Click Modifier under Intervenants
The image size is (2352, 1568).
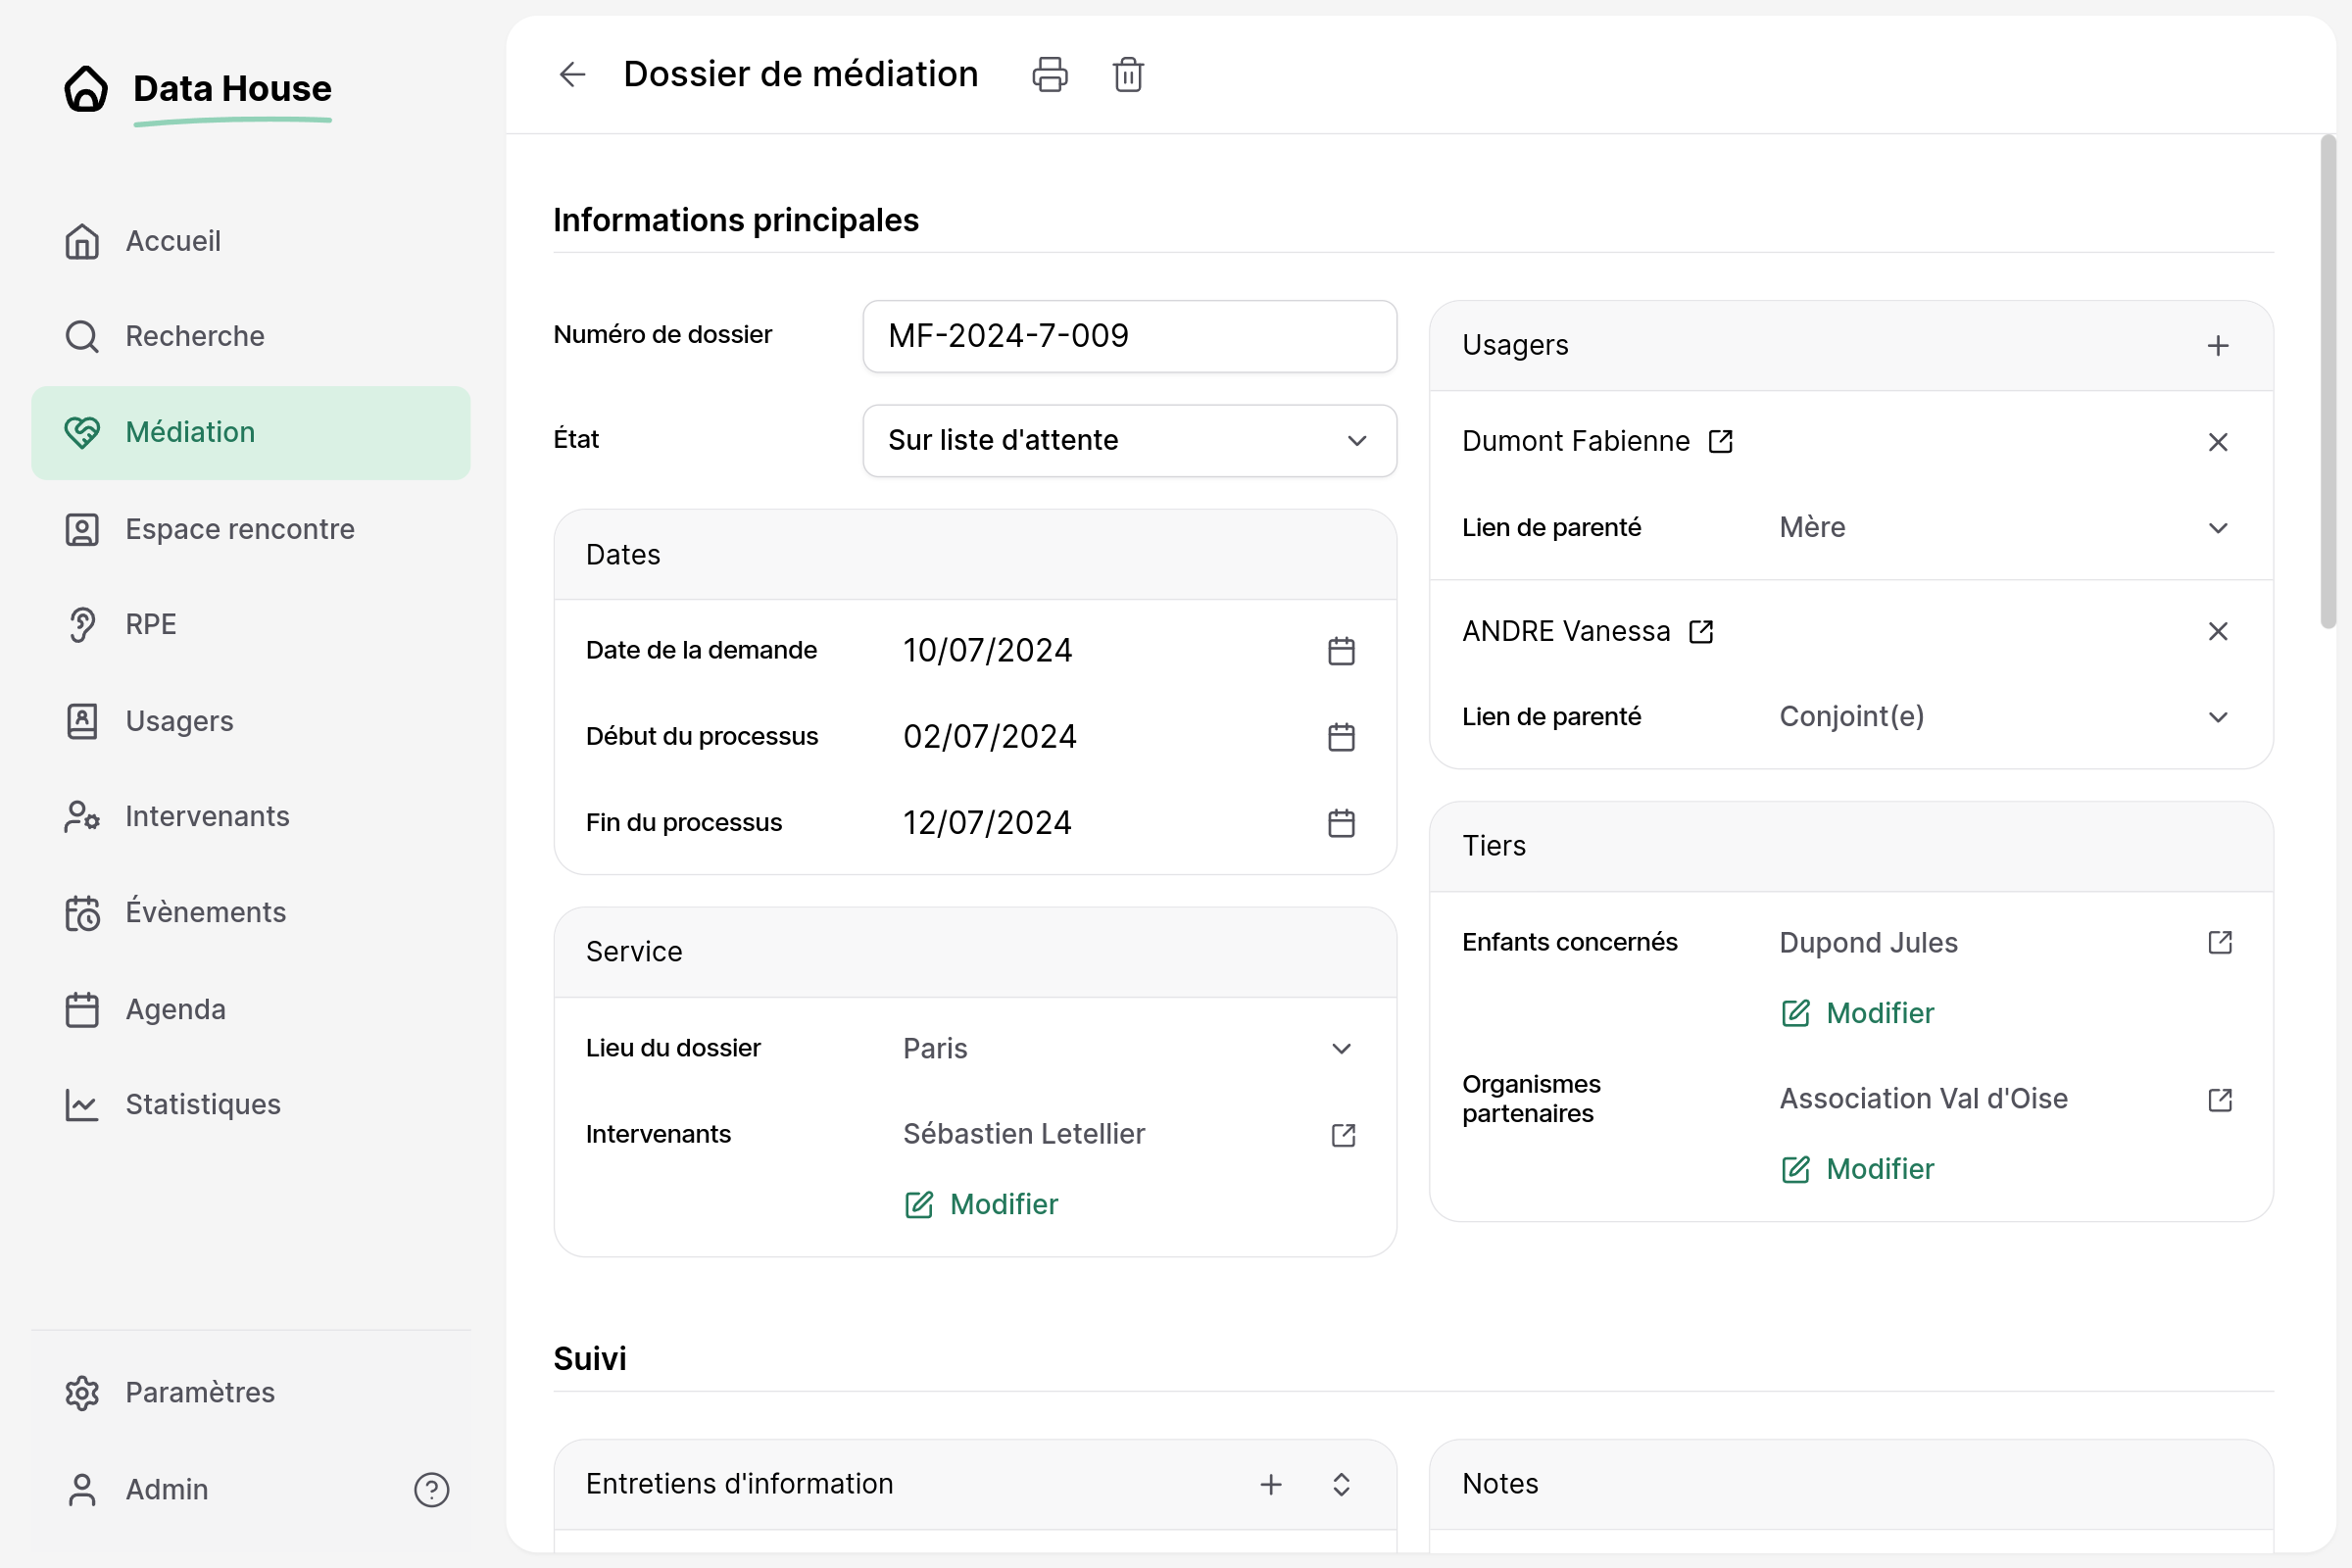[981, 1204]
